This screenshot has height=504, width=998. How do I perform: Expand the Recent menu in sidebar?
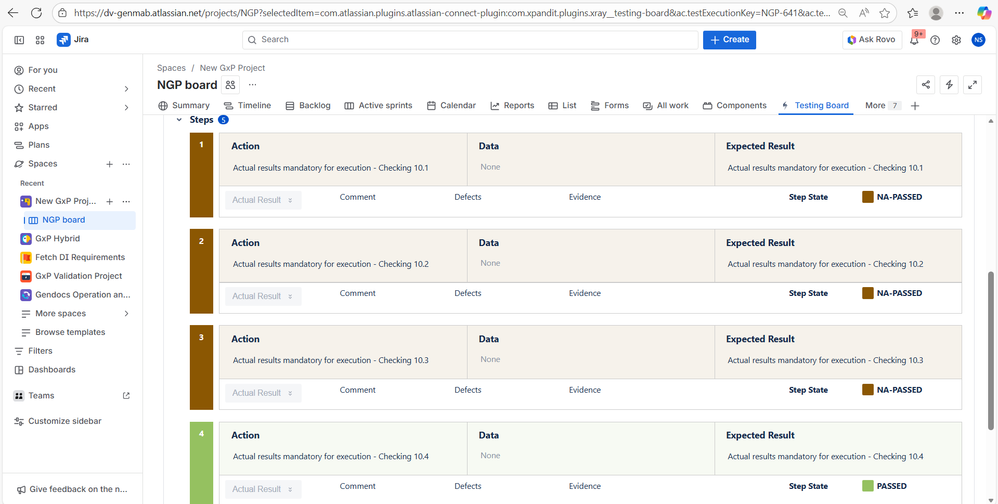(126, 89)
